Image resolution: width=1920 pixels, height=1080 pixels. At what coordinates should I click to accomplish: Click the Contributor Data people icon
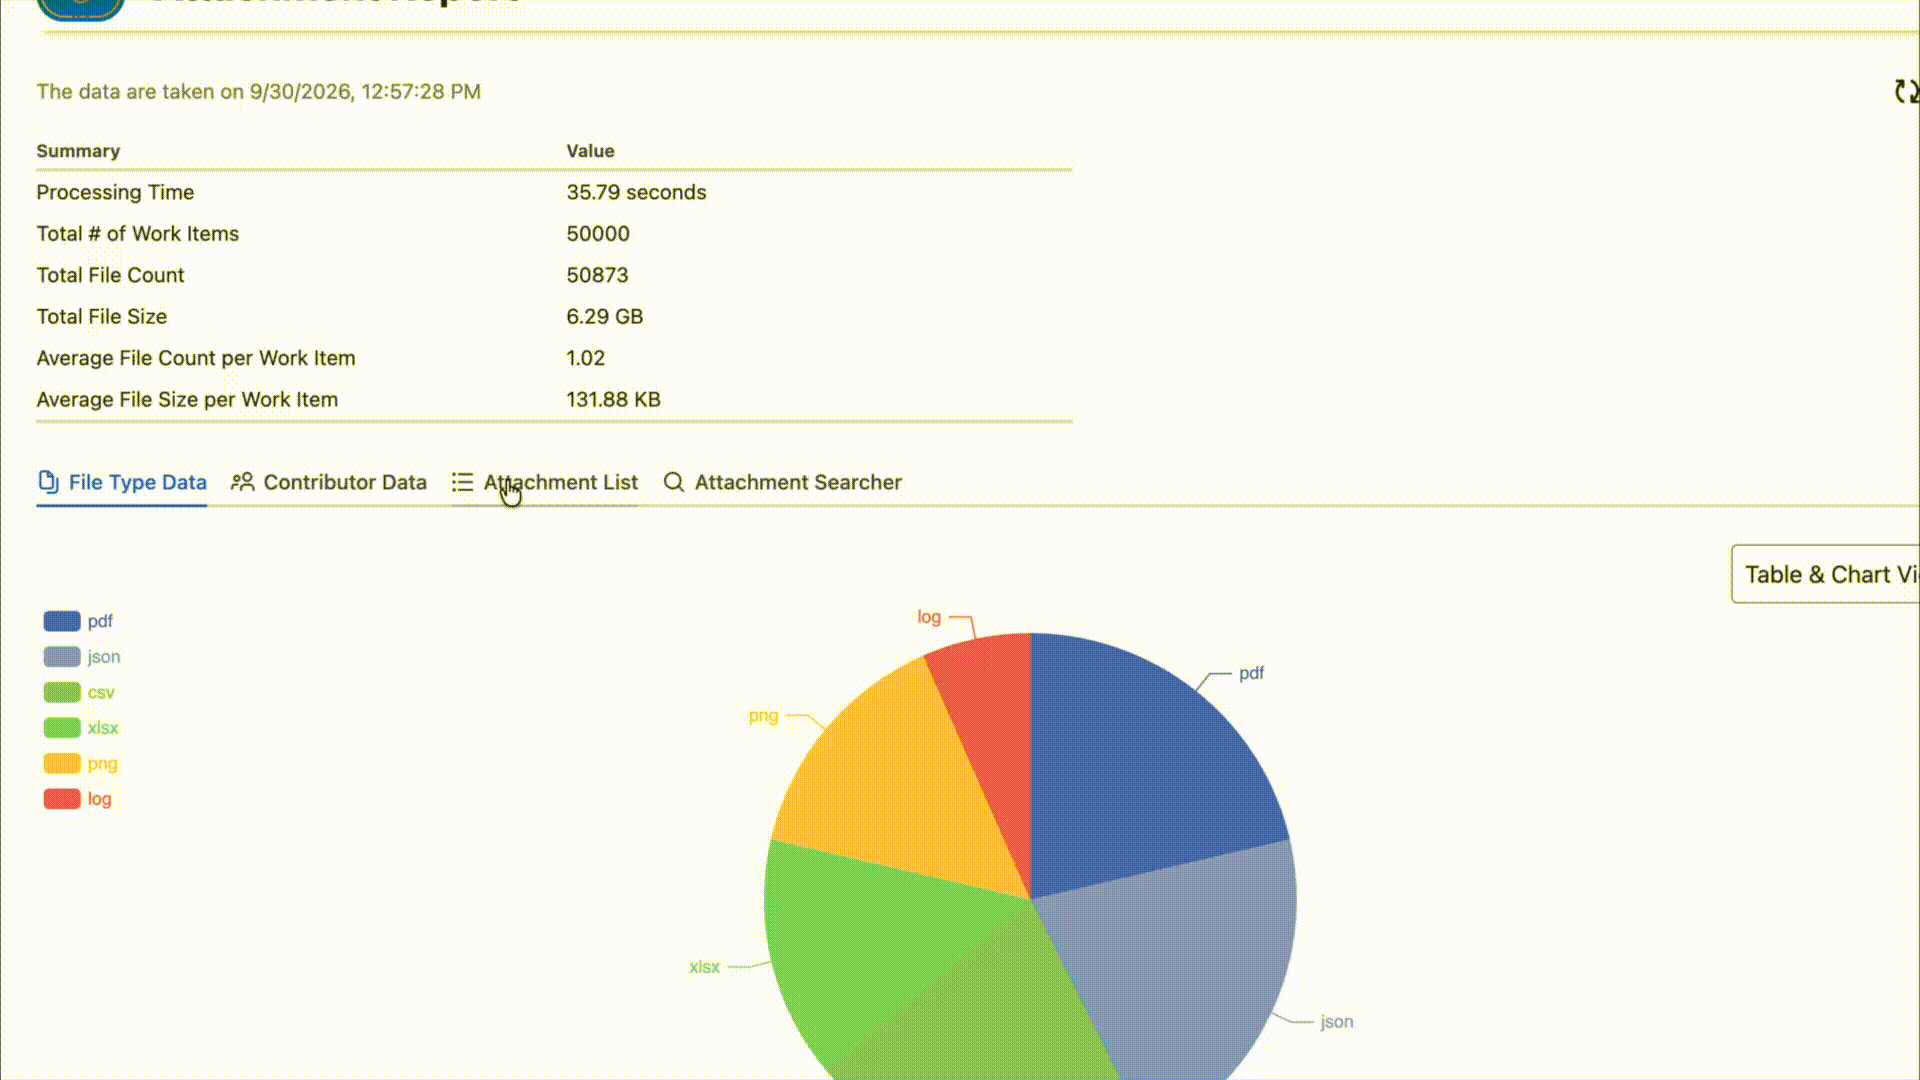click(243, 482)
